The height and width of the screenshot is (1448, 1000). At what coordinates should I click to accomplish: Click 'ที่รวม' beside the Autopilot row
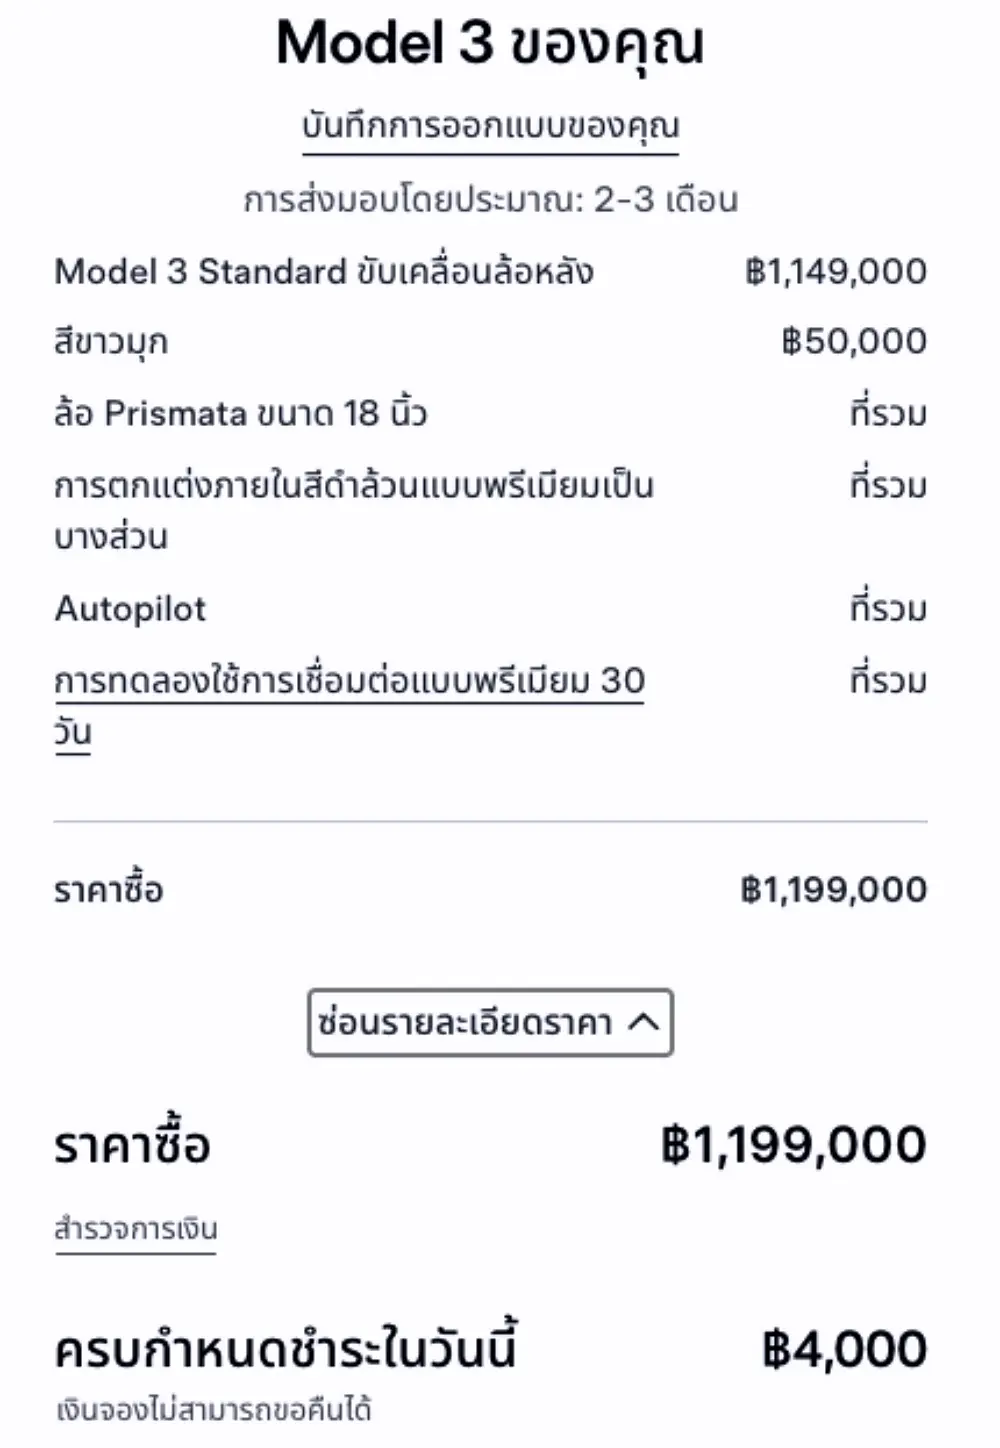[x=888, y=609]
